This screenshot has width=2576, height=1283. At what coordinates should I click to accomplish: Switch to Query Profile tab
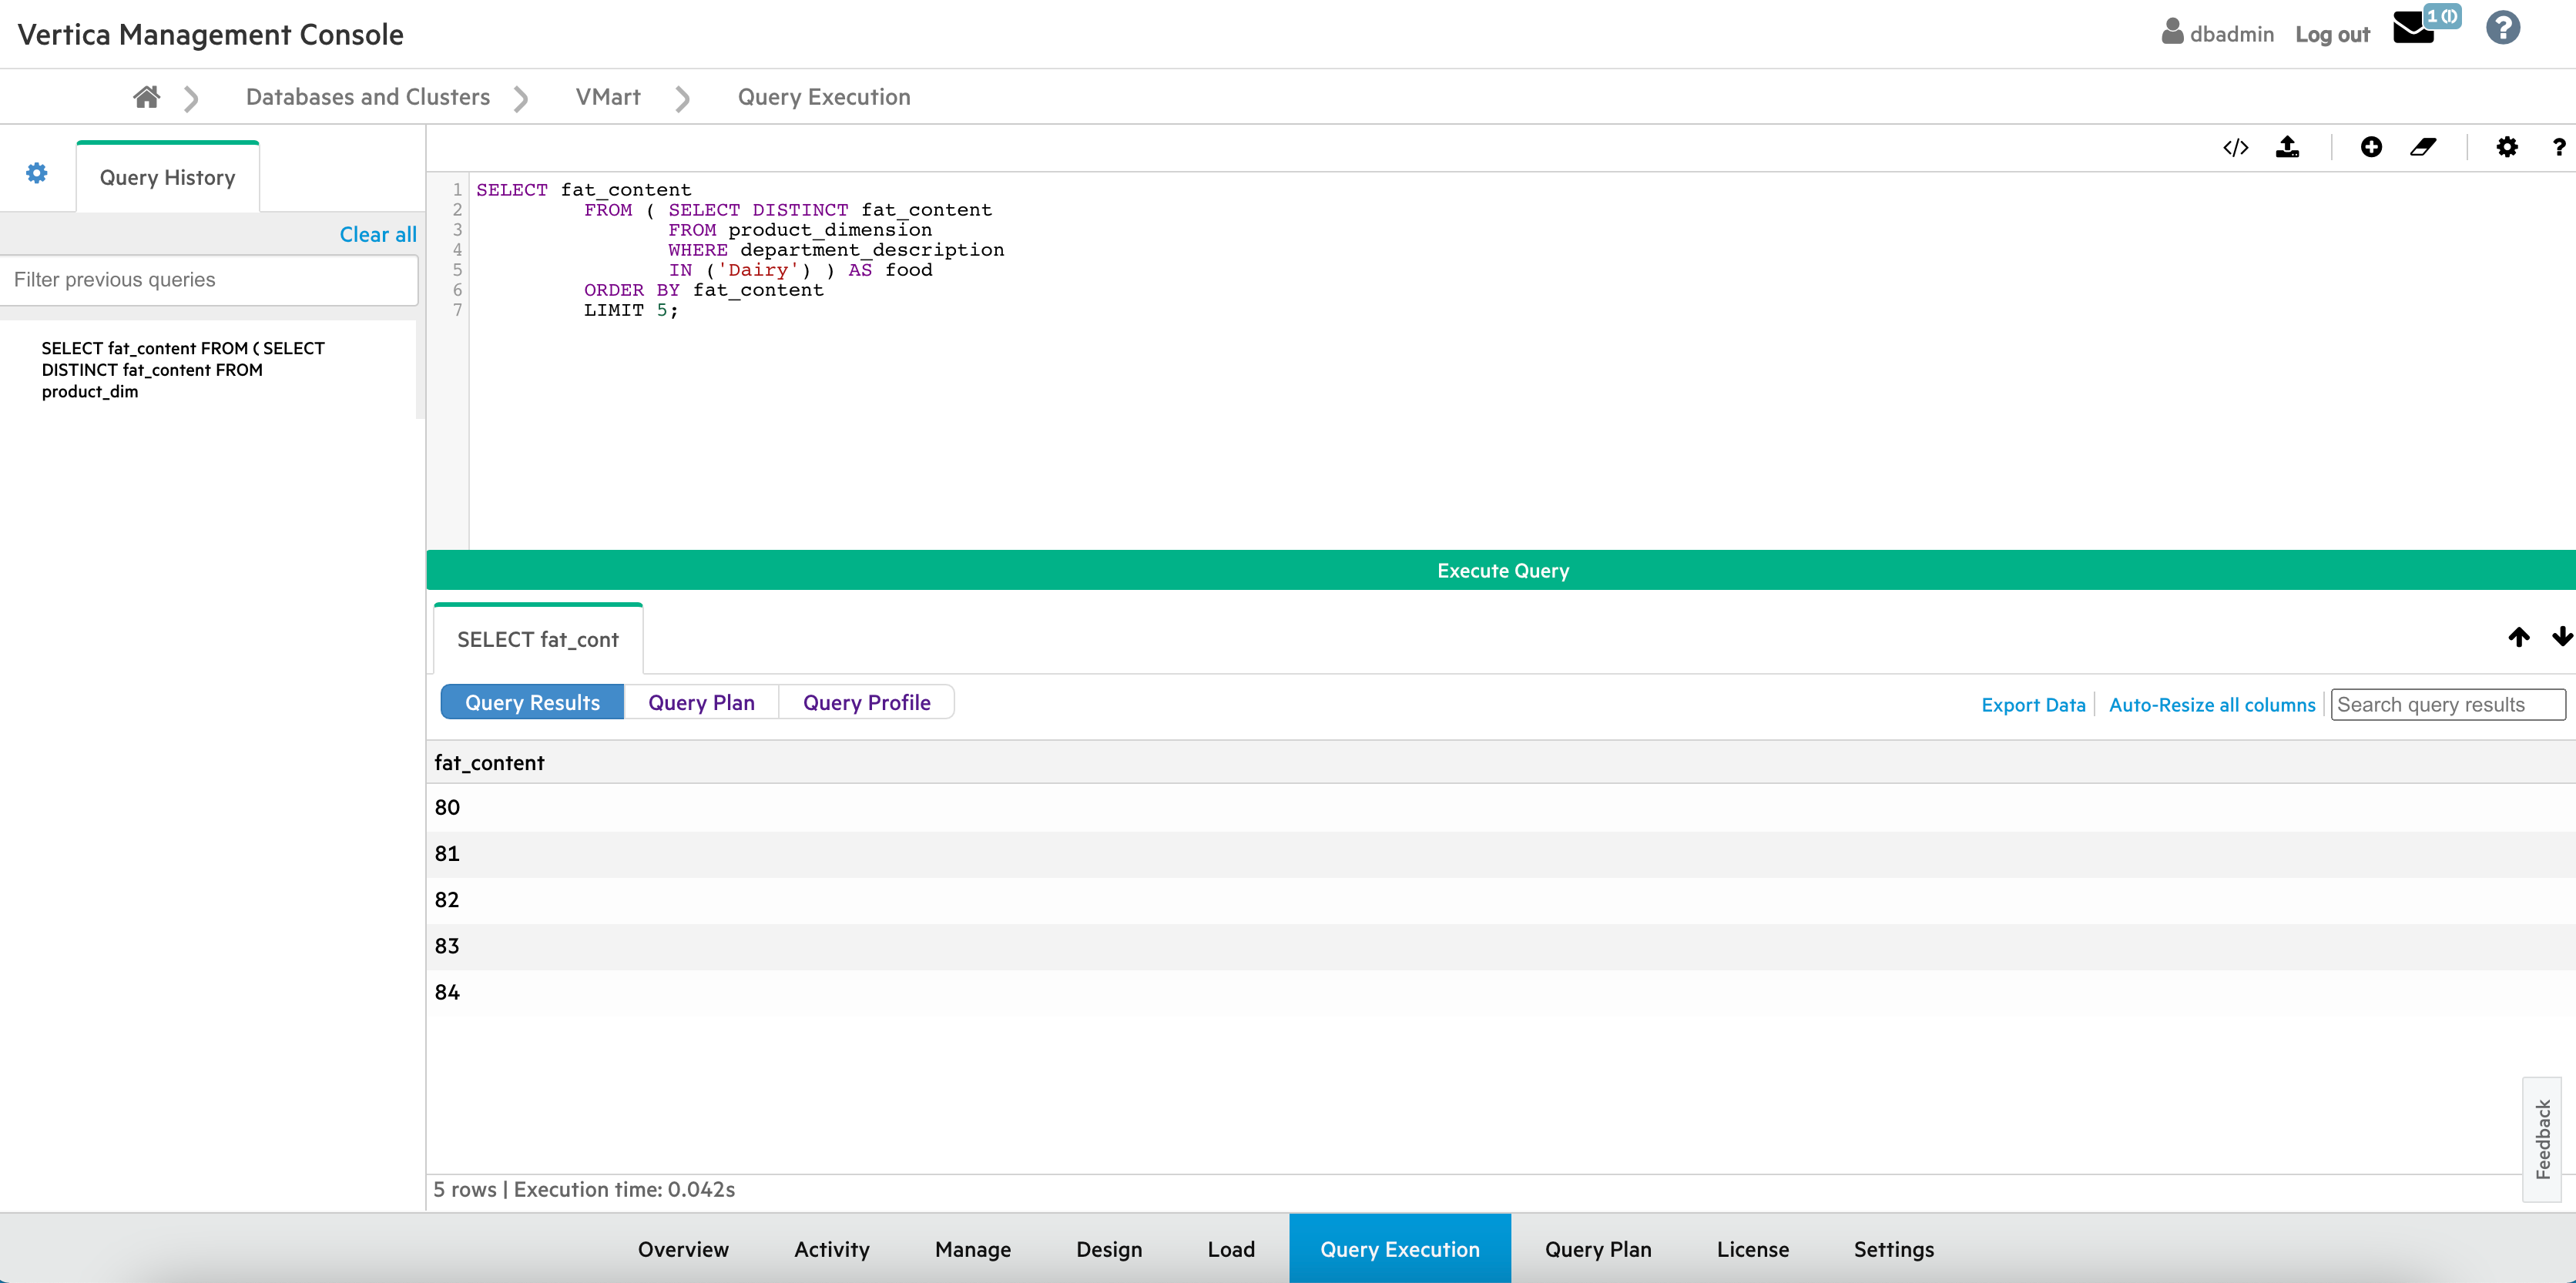[x=866, y=702]
